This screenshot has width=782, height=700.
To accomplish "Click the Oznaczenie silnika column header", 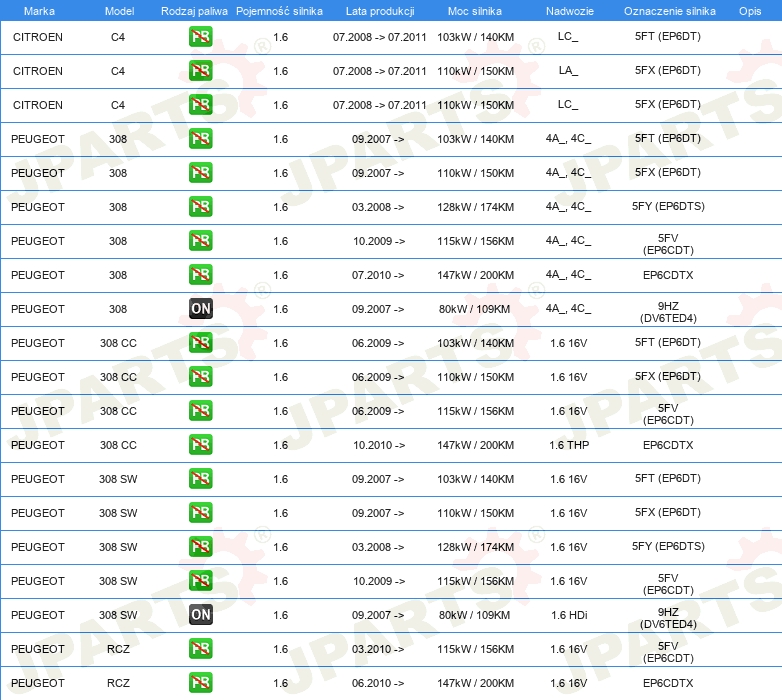I will click(x=669, y=10).
